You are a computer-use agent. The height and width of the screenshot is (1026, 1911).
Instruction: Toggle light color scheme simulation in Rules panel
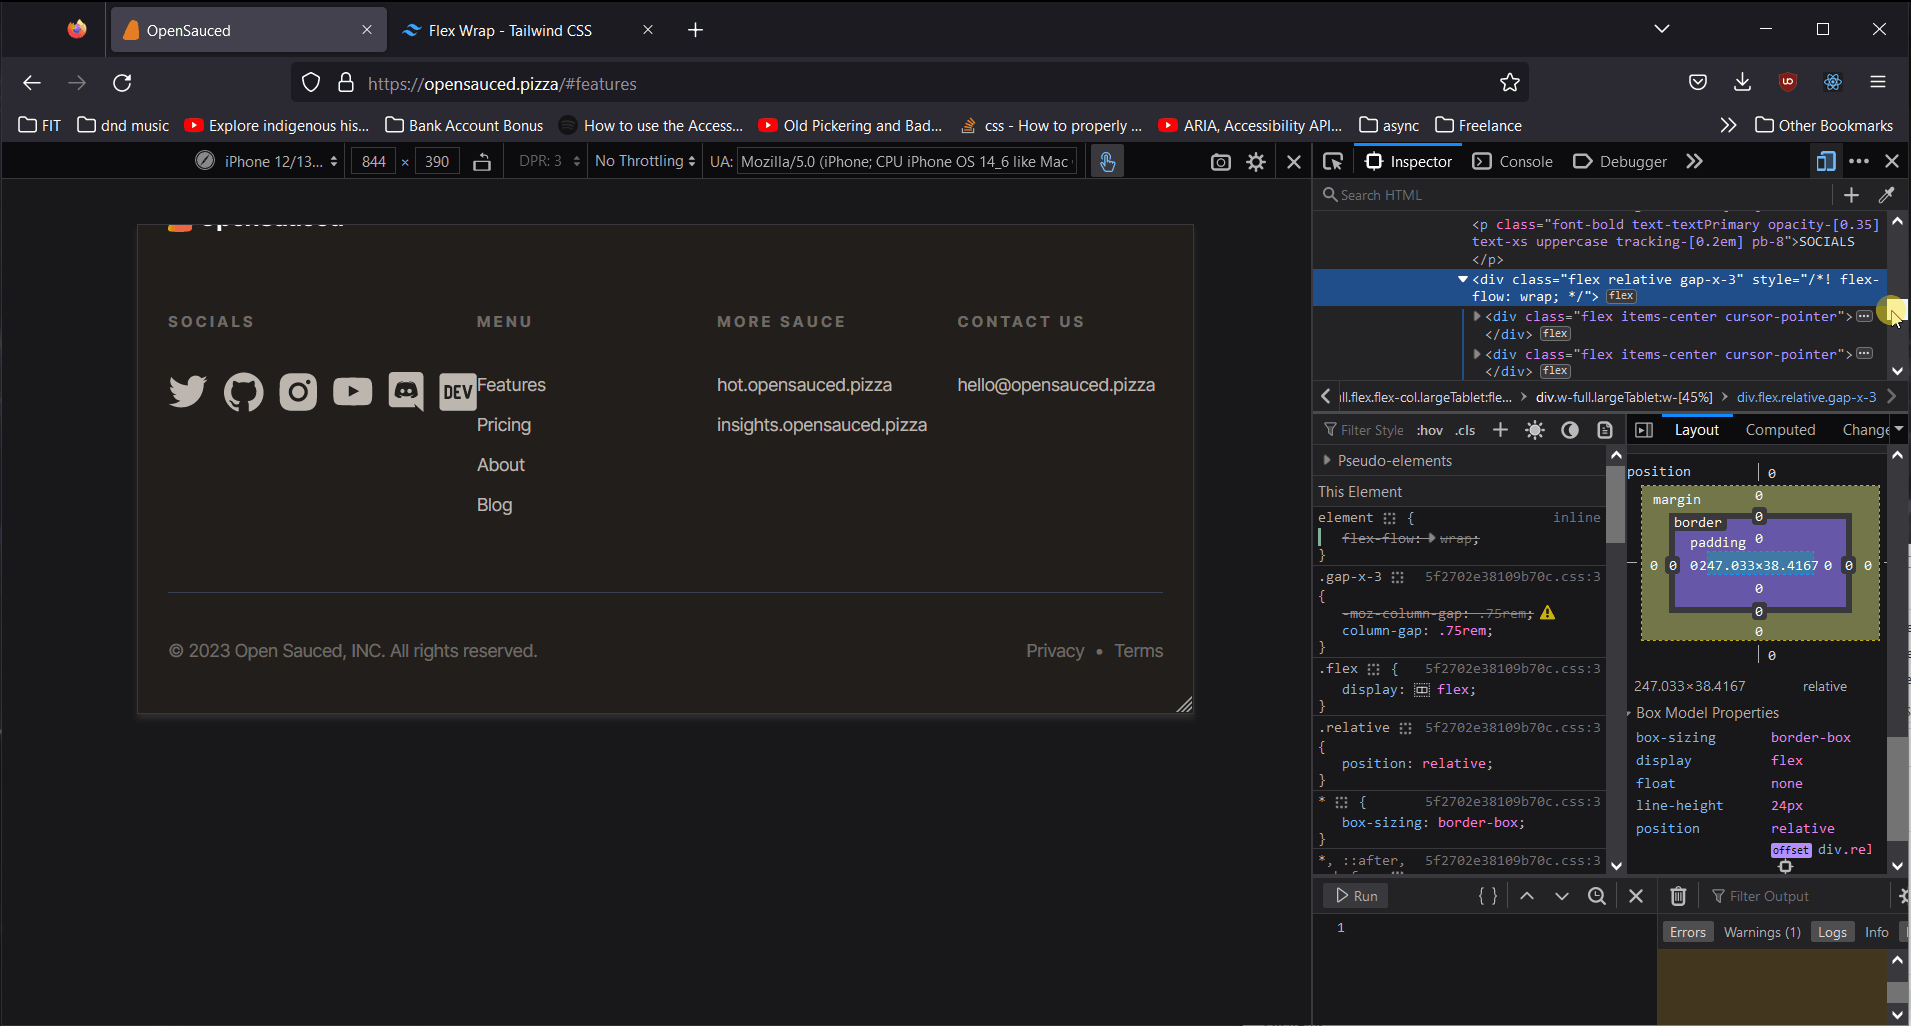(1536, 430)
